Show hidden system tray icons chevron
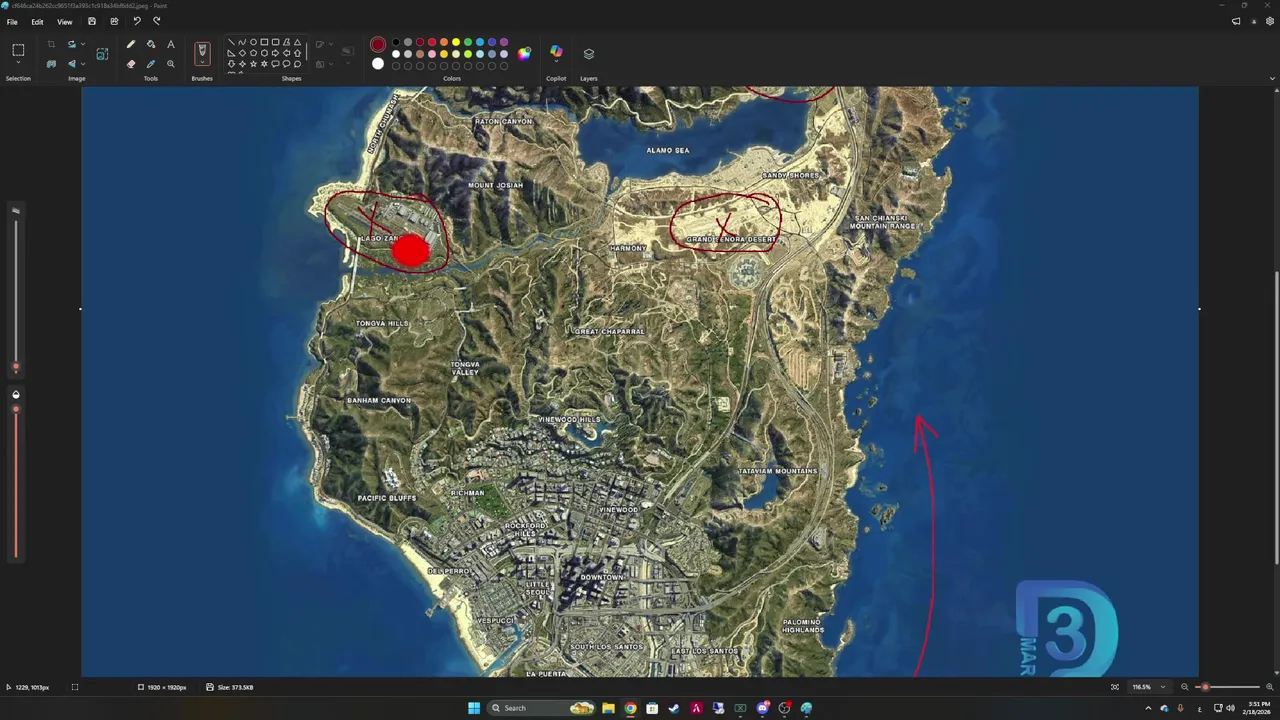Viewport: 1280px width, 720px height. (x=1148, y=708)
